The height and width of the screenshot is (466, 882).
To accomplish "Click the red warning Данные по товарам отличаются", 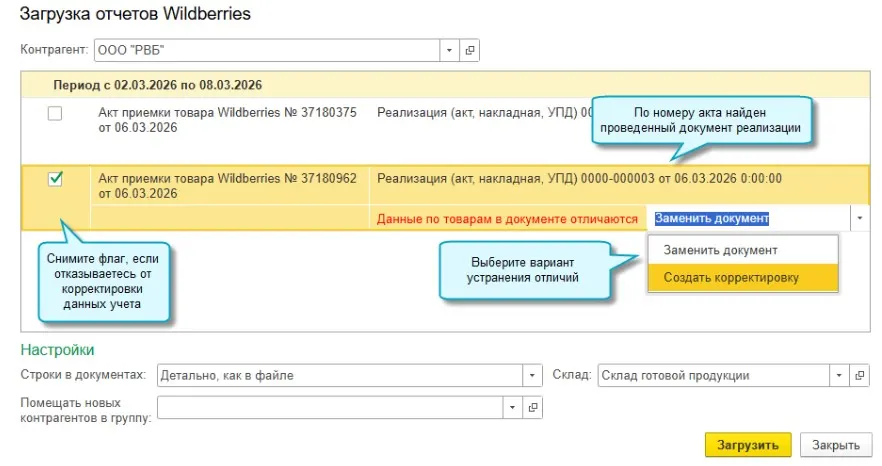I will point(507,219).
